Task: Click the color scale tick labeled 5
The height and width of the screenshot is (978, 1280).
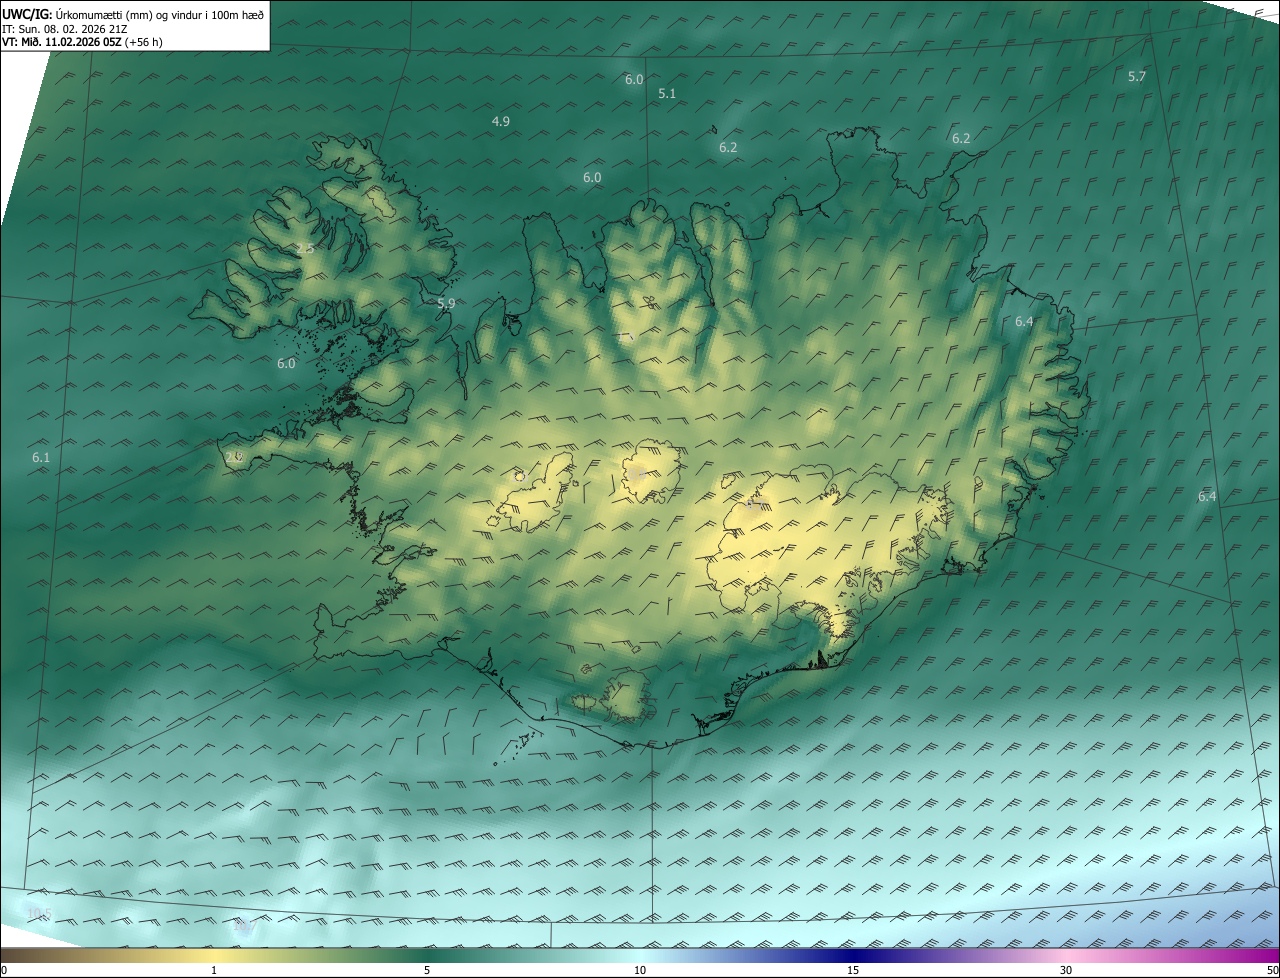Action: (427, 971)
